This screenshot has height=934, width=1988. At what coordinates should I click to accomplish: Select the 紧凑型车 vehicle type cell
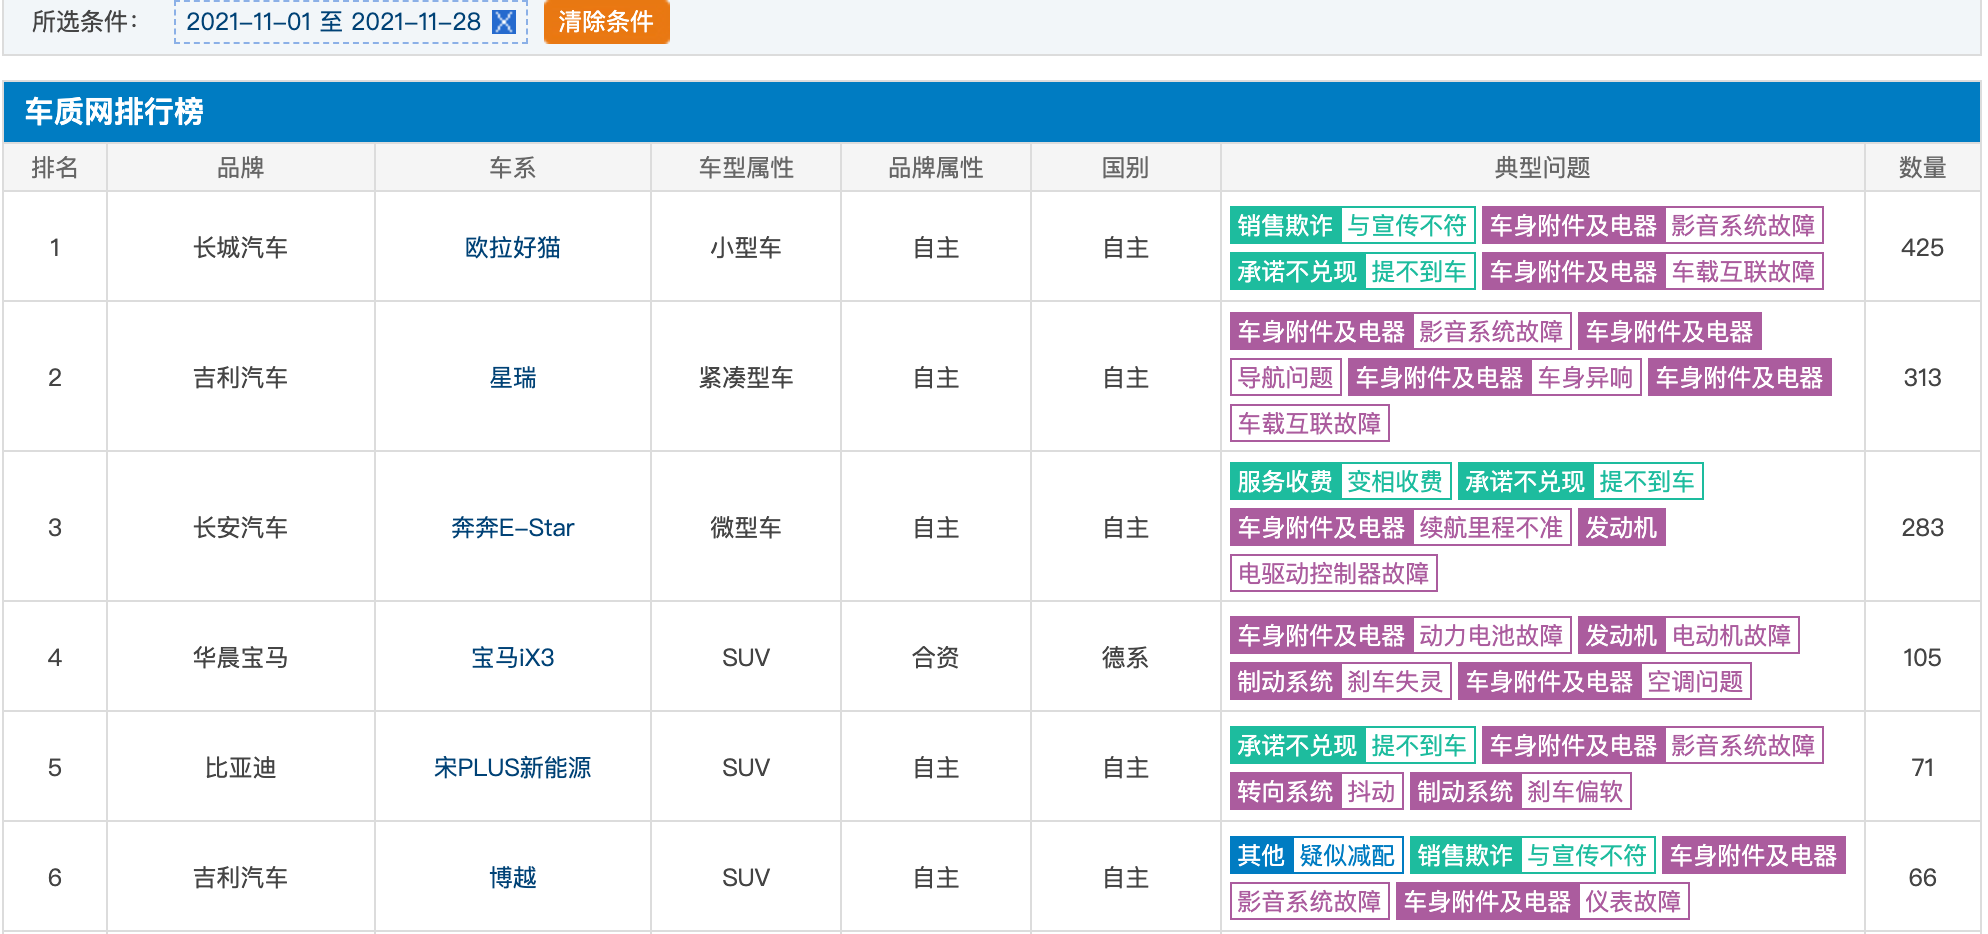[746, 378]
